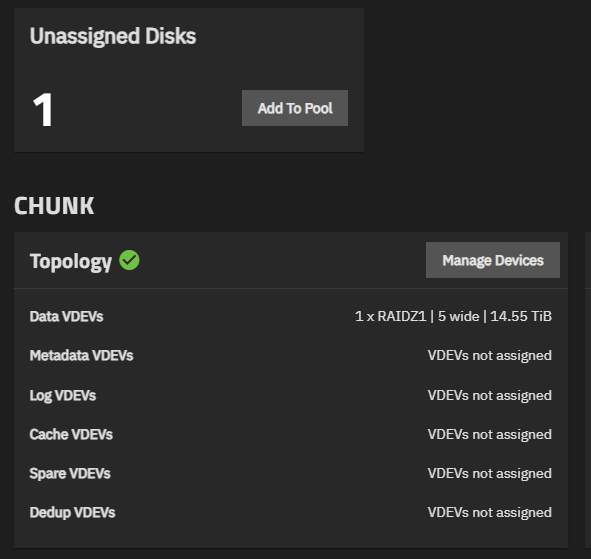The image size is (591, 559).
Task: Click Log VDEVs not assigned status text
Action: click(x=490, y=395)
